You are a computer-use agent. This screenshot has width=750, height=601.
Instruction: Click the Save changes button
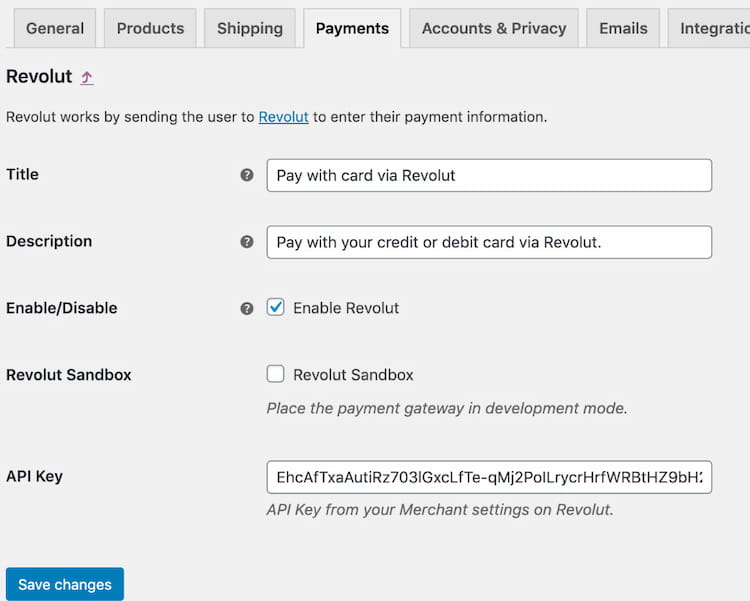pos(65,584)
